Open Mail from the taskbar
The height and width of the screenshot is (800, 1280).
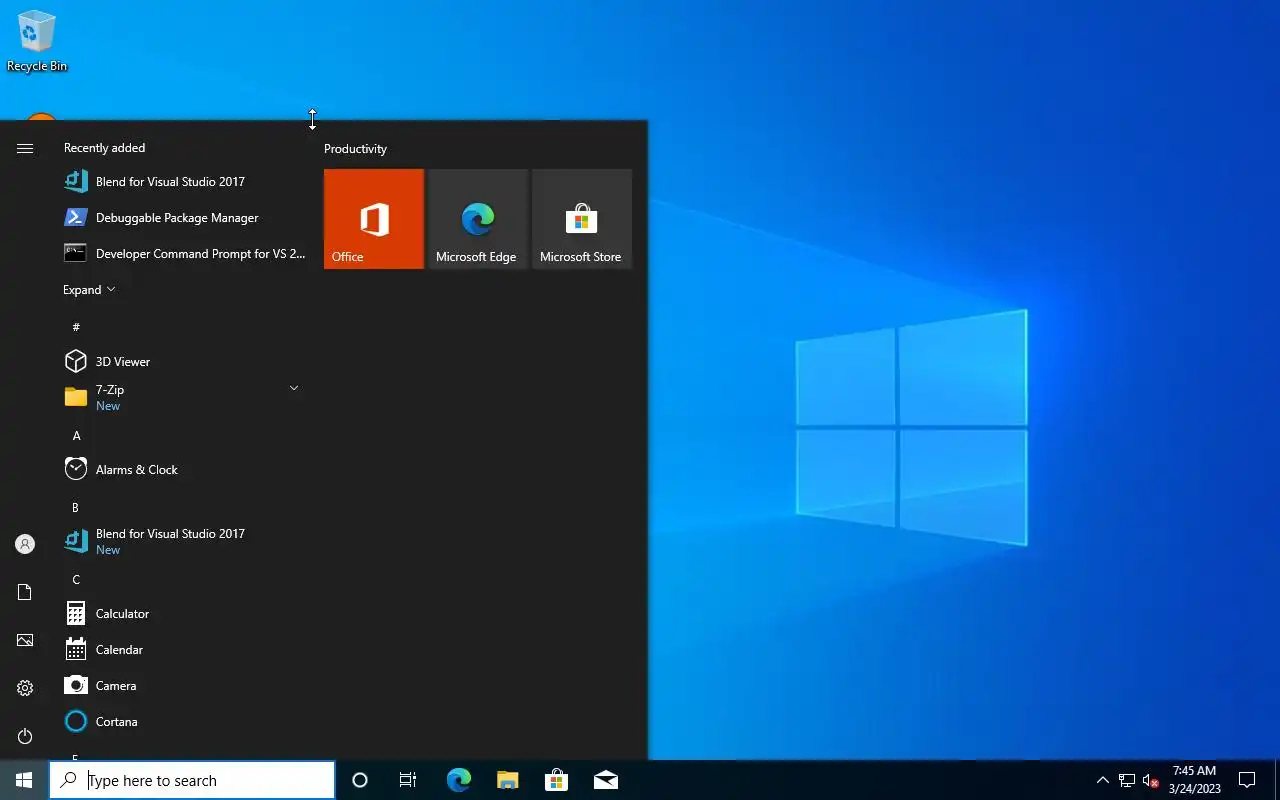605,780
